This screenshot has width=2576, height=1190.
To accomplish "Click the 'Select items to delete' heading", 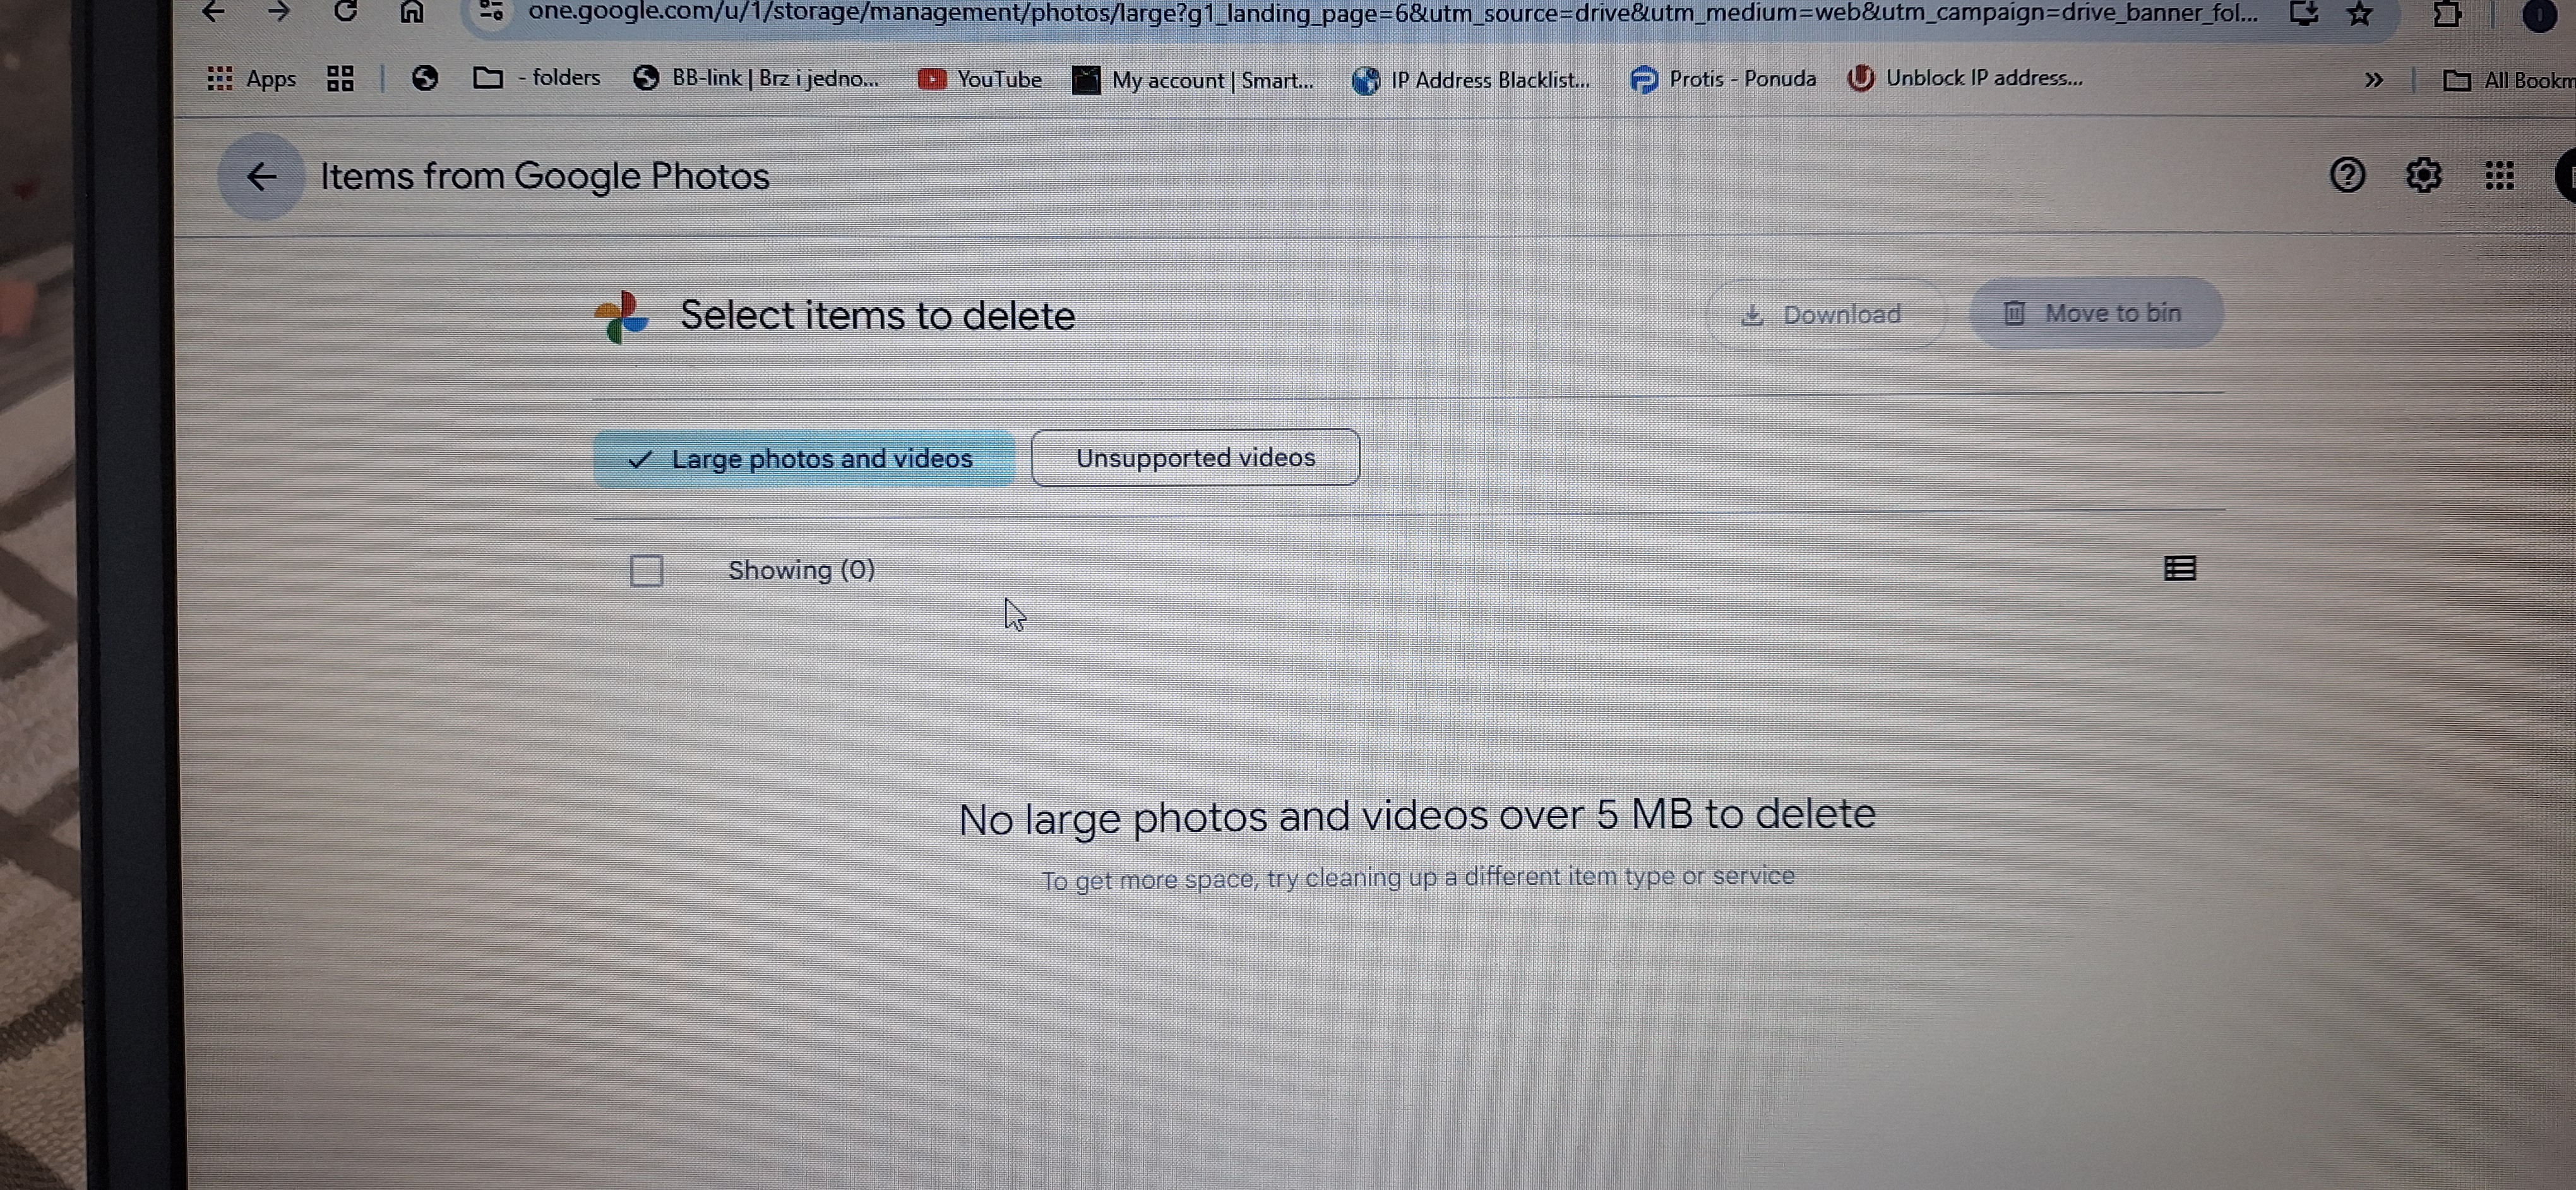I will 877,315.
